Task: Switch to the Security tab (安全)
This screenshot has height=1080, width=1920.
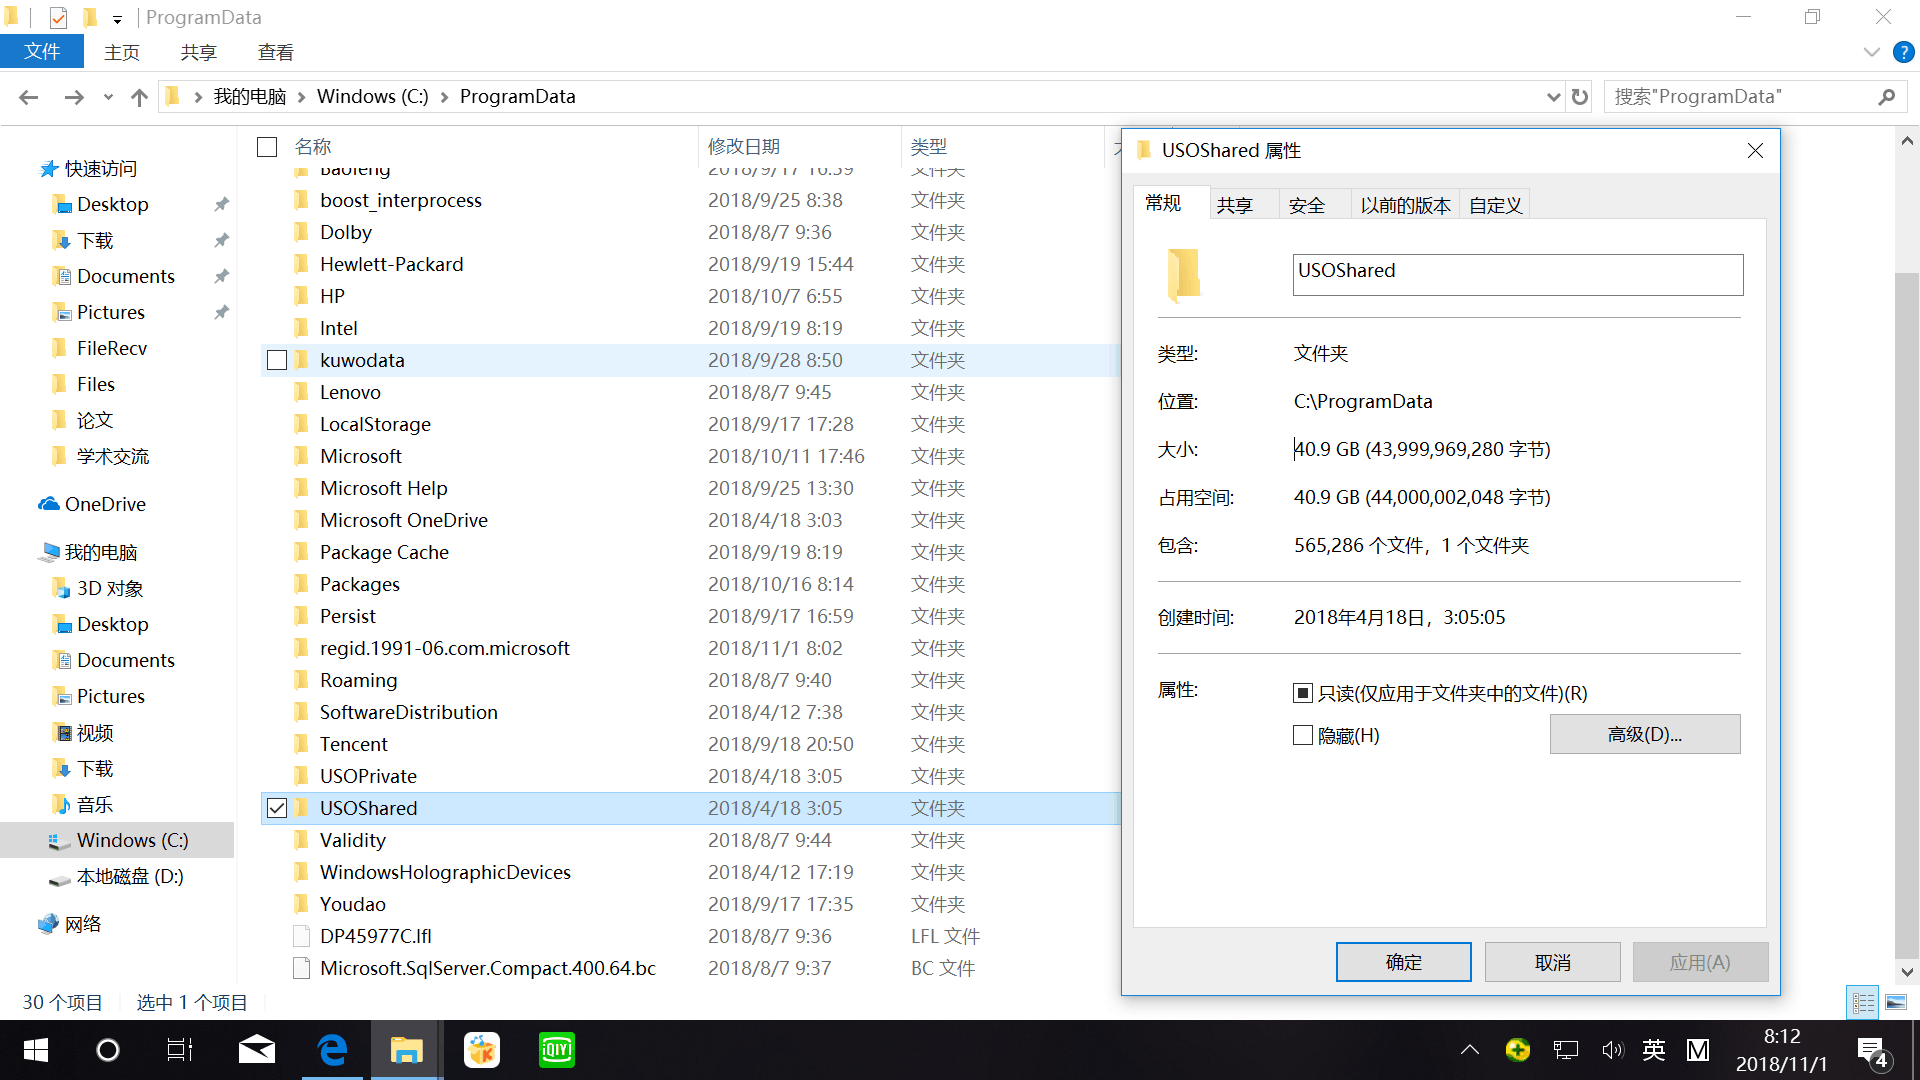Action: (x=1306, y=205)
